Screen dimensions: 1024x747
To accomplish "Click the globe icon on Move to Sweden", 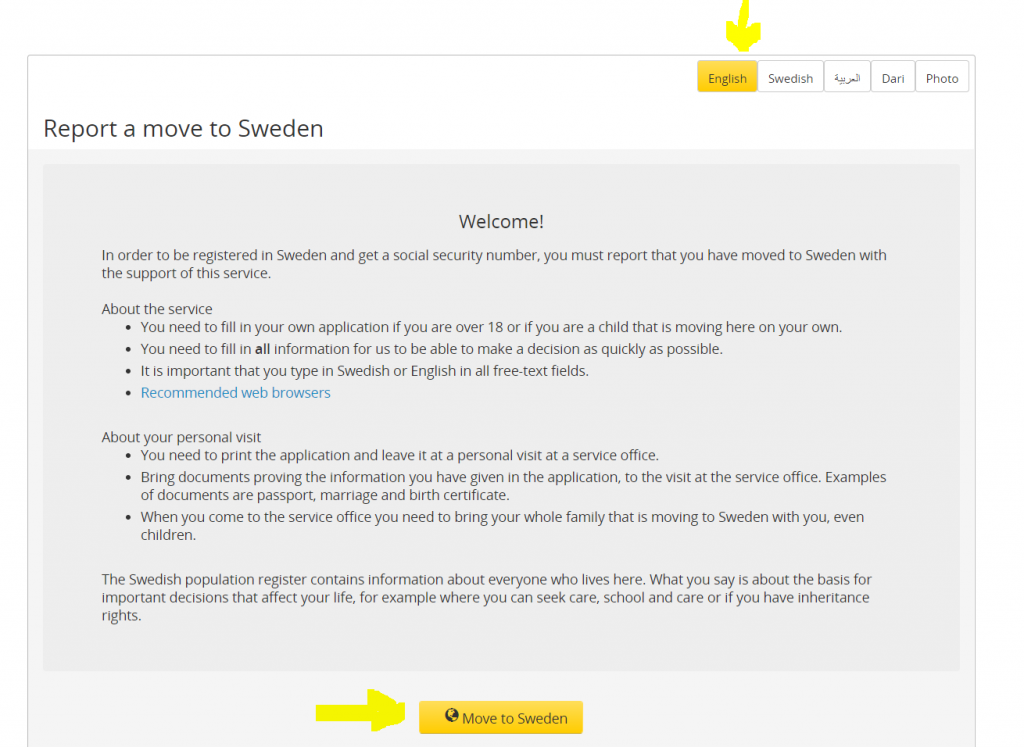I will pos(451,716).
